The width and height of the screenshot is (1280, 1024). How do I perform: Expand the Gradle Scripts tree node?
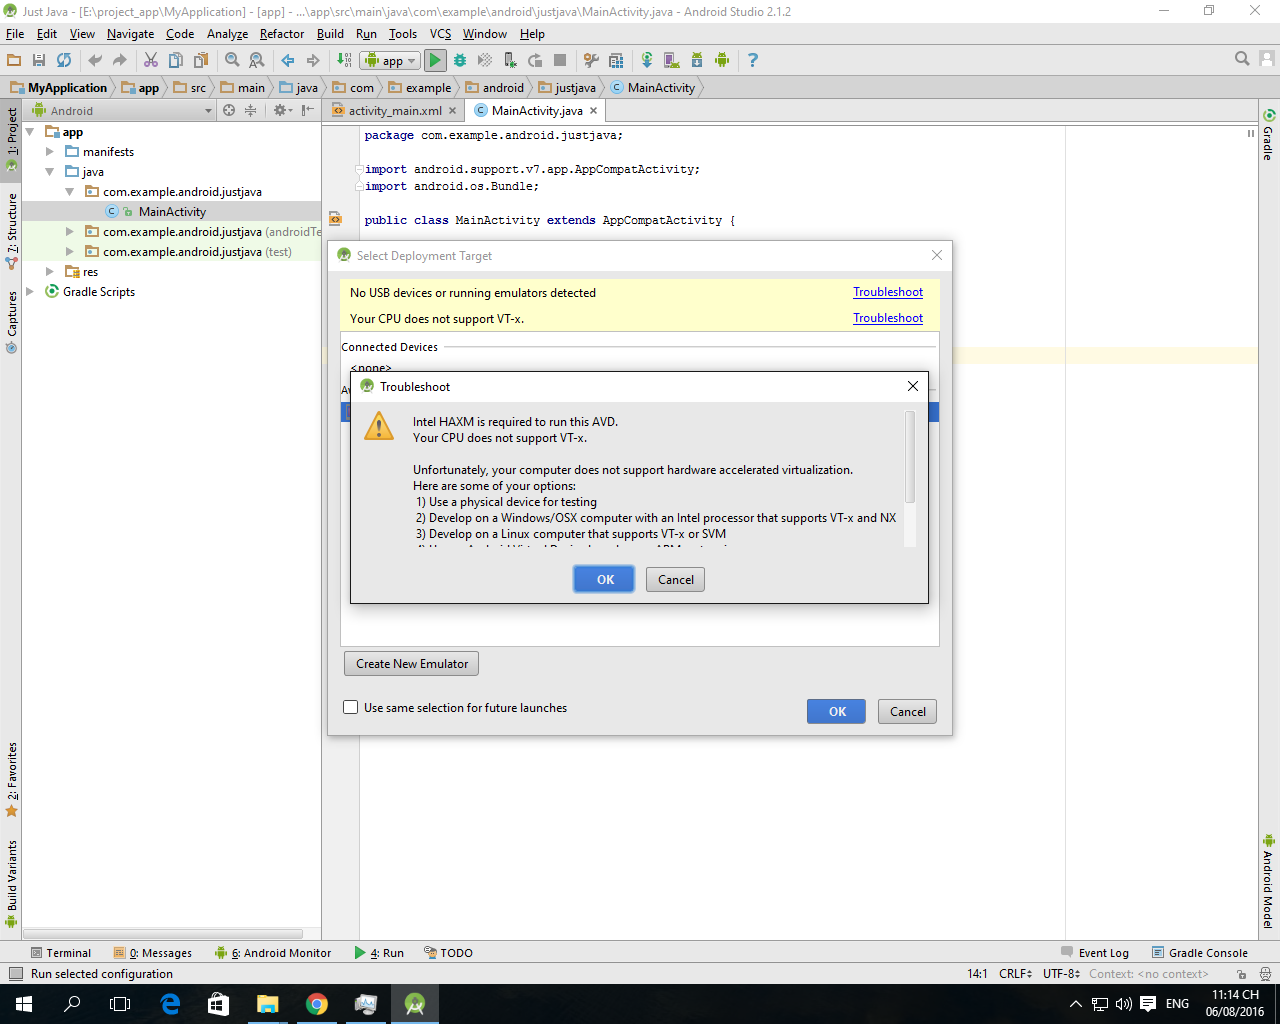[x=30, y=292]
